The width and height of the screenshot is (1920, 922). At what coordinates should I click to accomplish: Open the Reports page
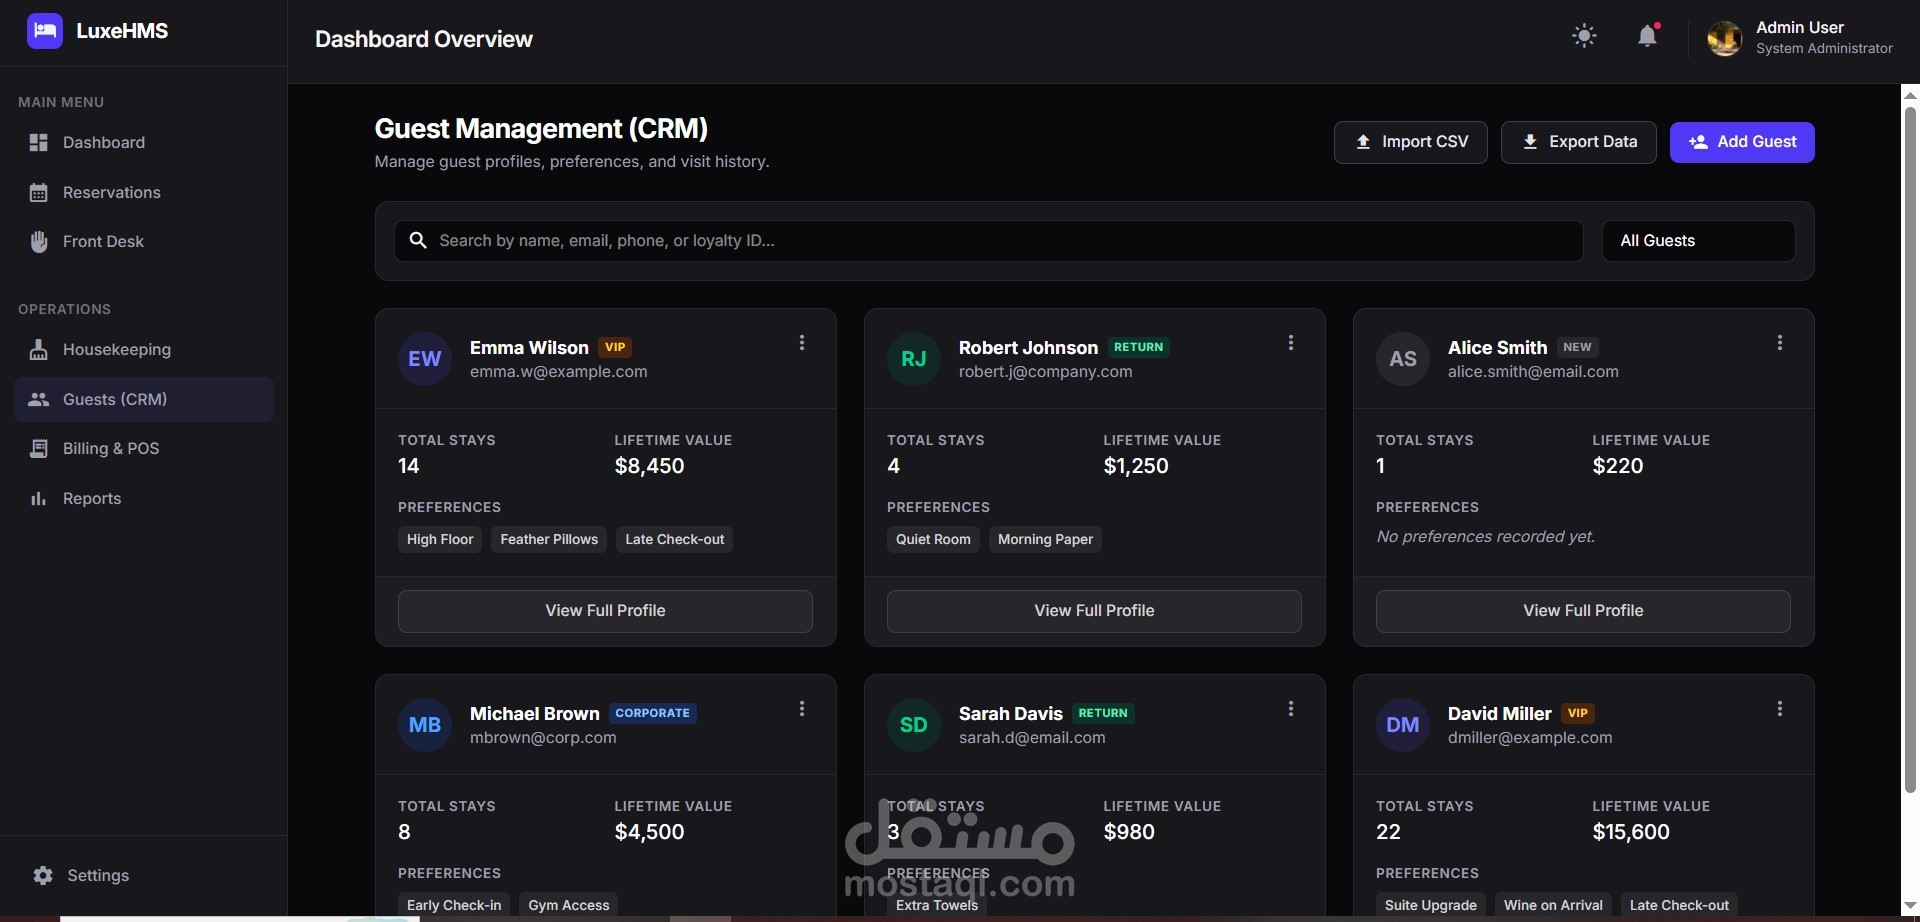click(144, 498)
